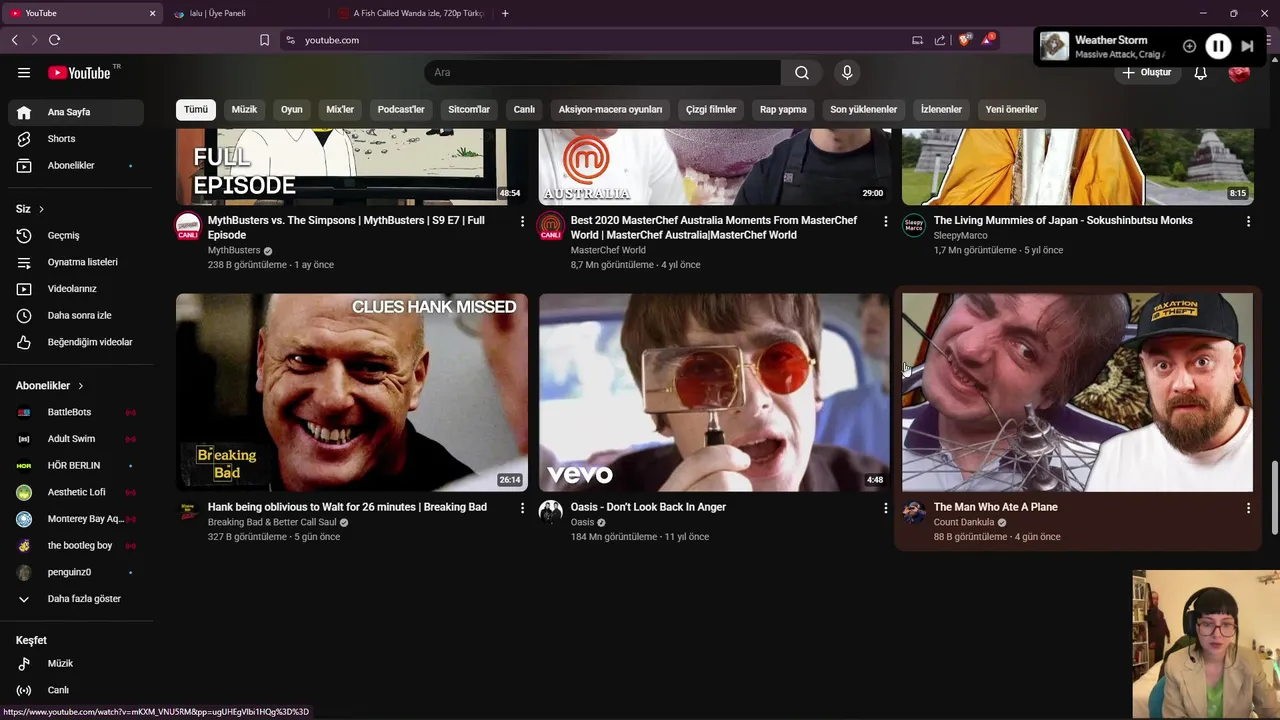Screen dimensions: 1280x720
Task: Open Aesthetic Lofi subscription channel
Action: 75,492
